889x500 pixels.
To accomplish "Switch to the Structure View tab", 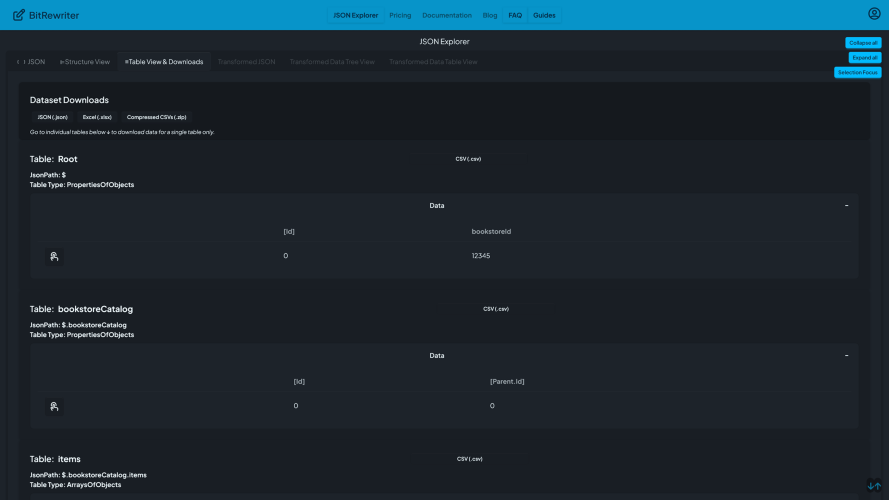I will [x=85, y=62].
